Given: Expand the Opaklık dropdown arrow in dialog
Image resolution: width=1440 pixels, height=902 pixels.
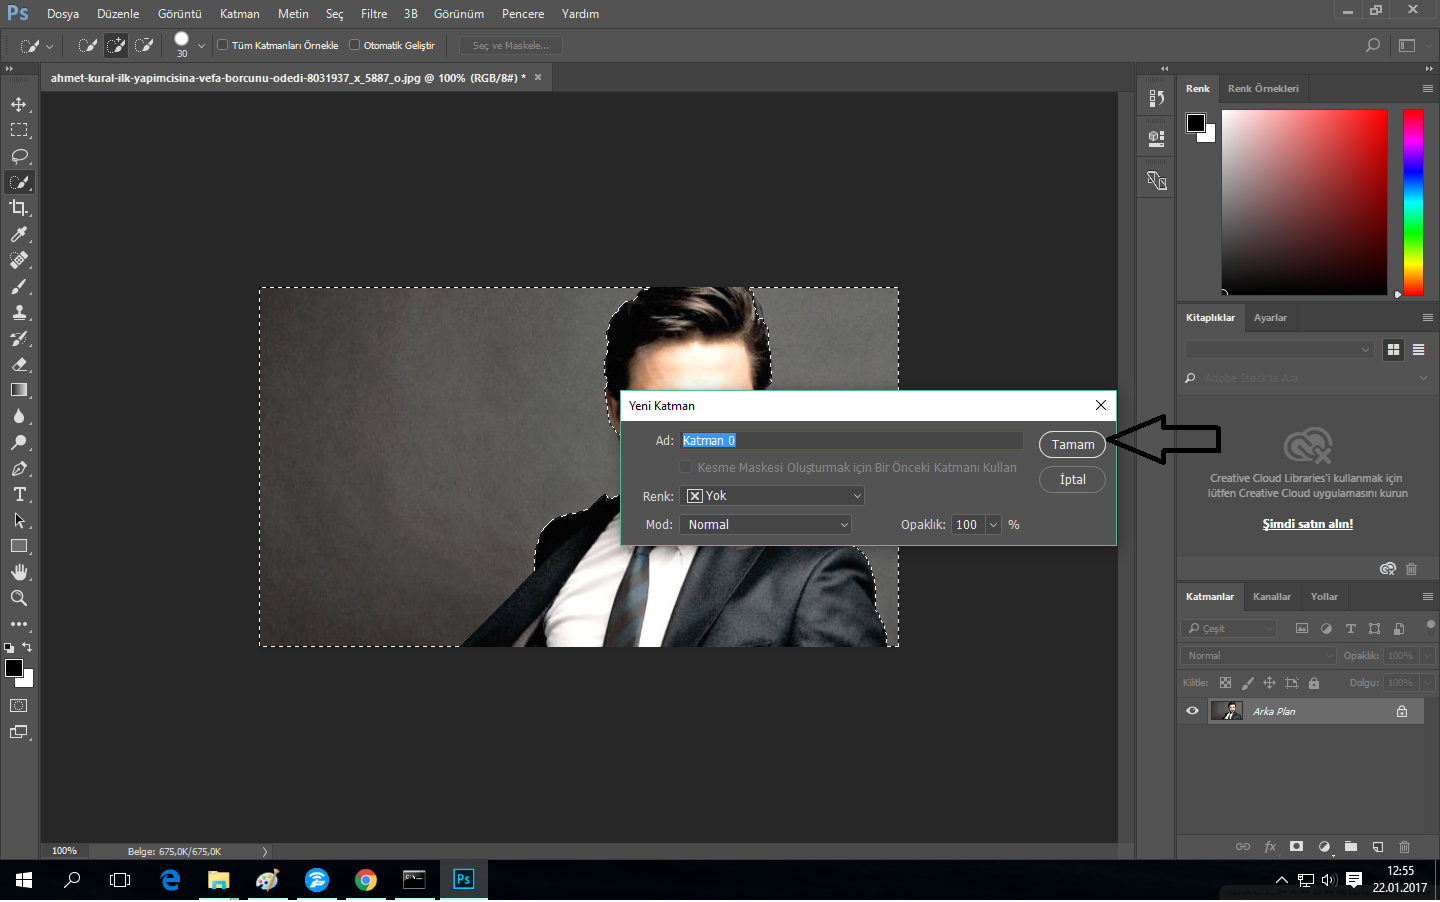Looking at the screenshot, I should pos(993,525).
